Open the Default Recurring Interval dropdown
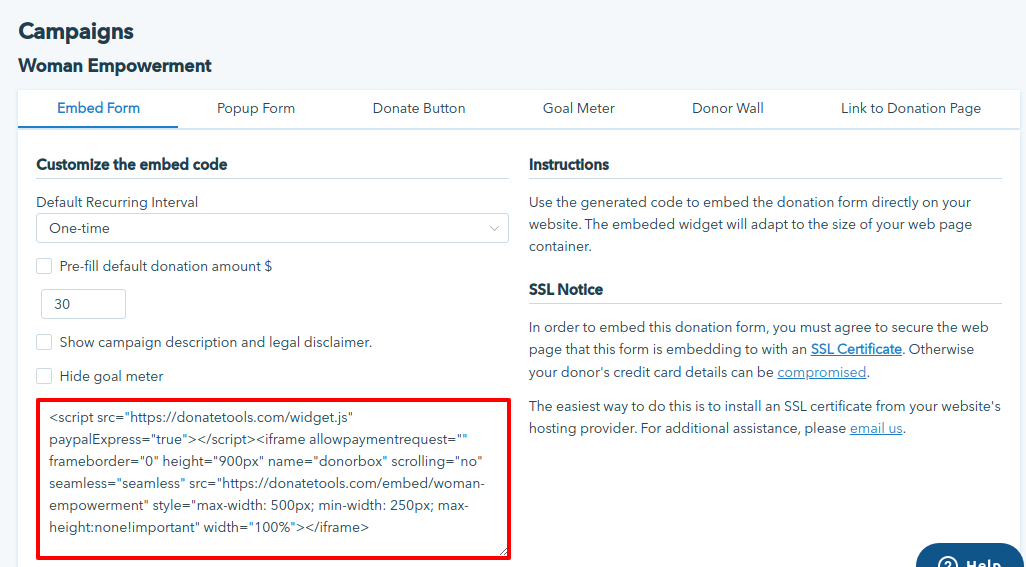The width and height of the screenshot is (1026, 567). [272, 228]
